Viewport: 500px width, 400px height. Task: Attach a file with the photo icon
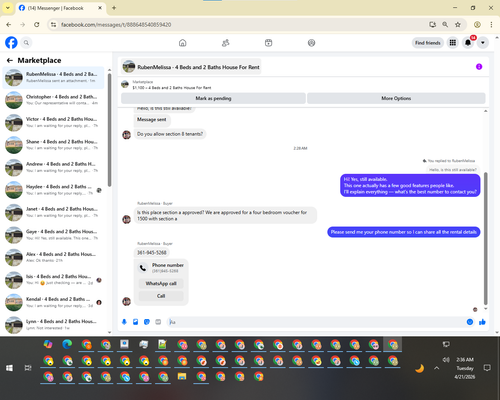coord(135,322)
